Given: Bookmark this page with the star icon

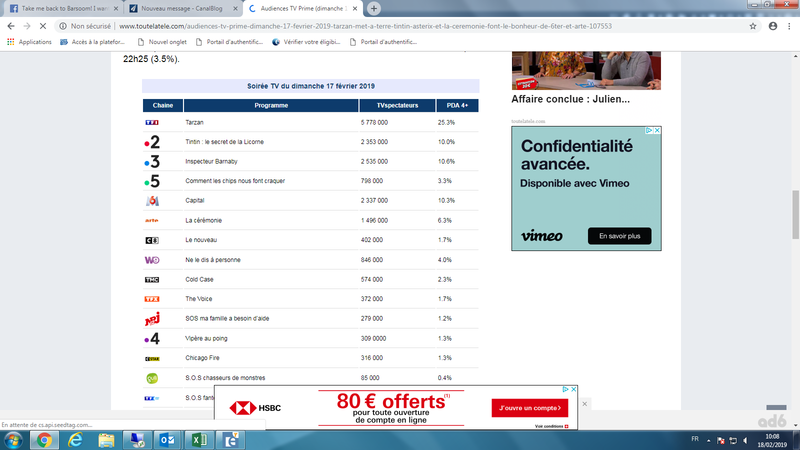Looking at the screenshot, I should [x=753, y=26].
